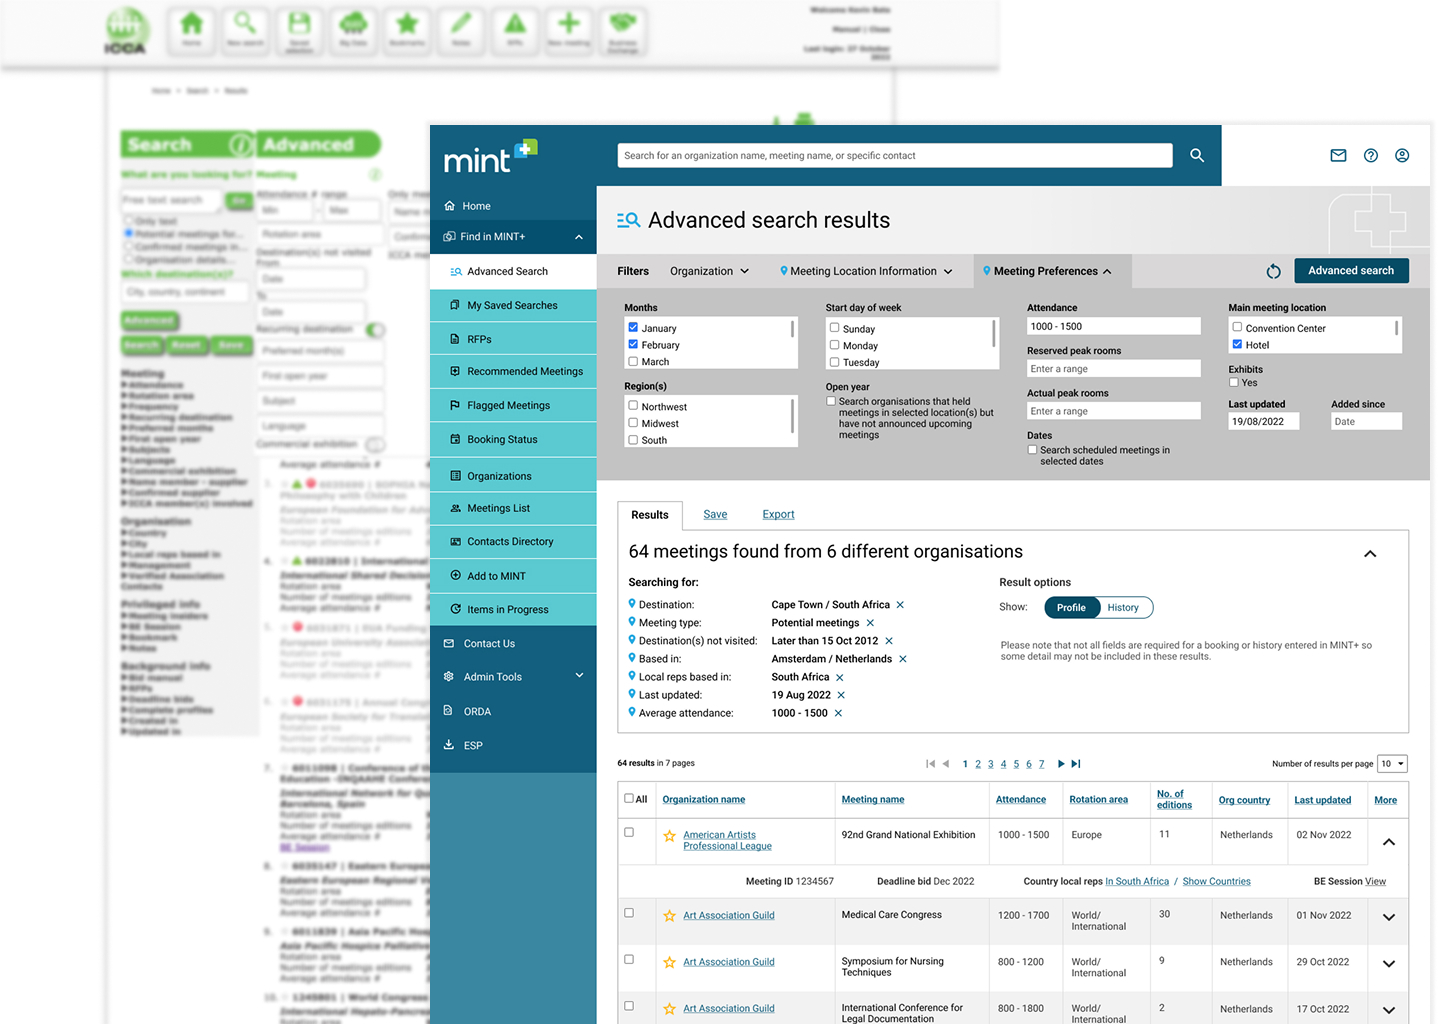The width and height of the screenshot is (1438, 1024).
Task: Open the help question mark icon
Action: point(1370,155)
